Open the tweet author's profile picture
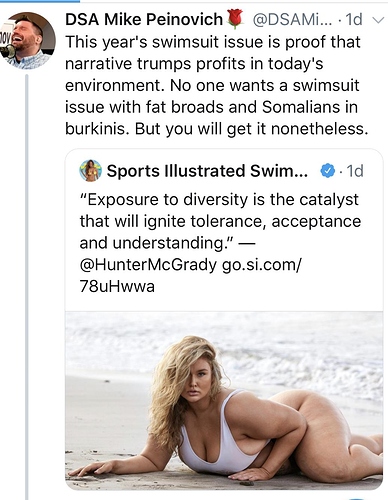The width and height of the screenshot is (388, 500). [27, 41]
